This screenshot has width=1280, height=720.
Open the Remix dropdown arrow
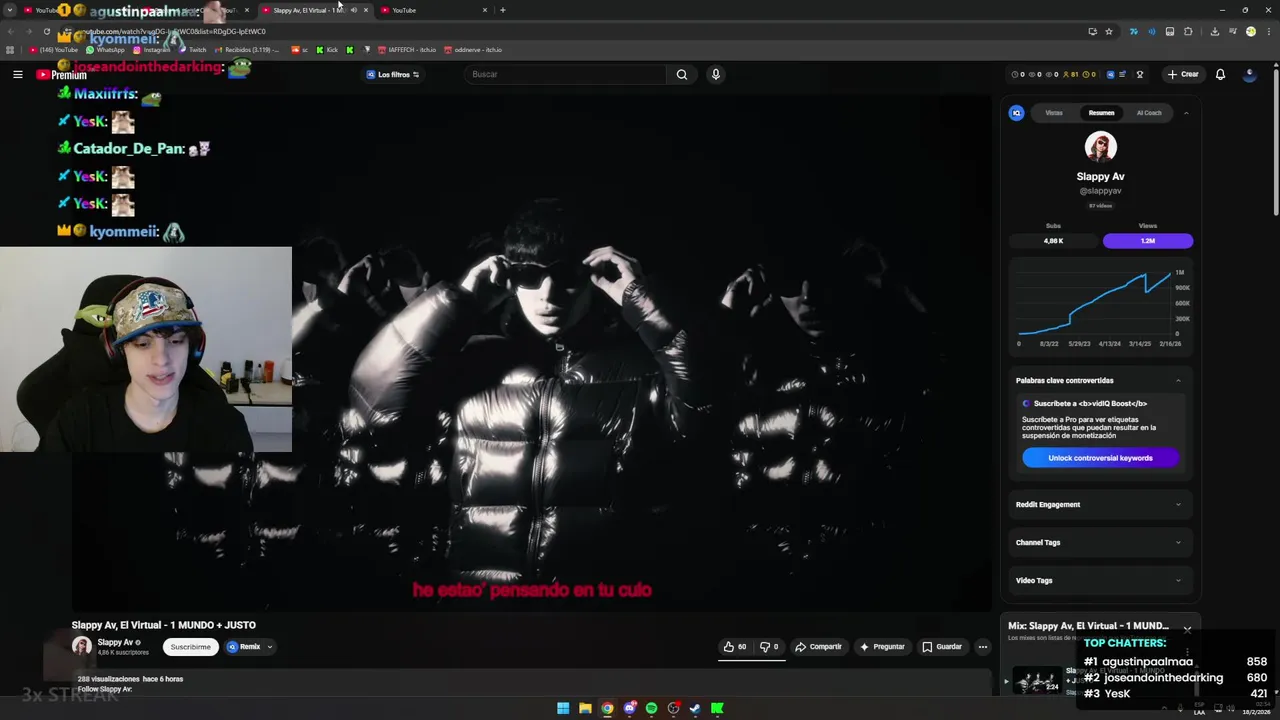[x=269, y=647]
